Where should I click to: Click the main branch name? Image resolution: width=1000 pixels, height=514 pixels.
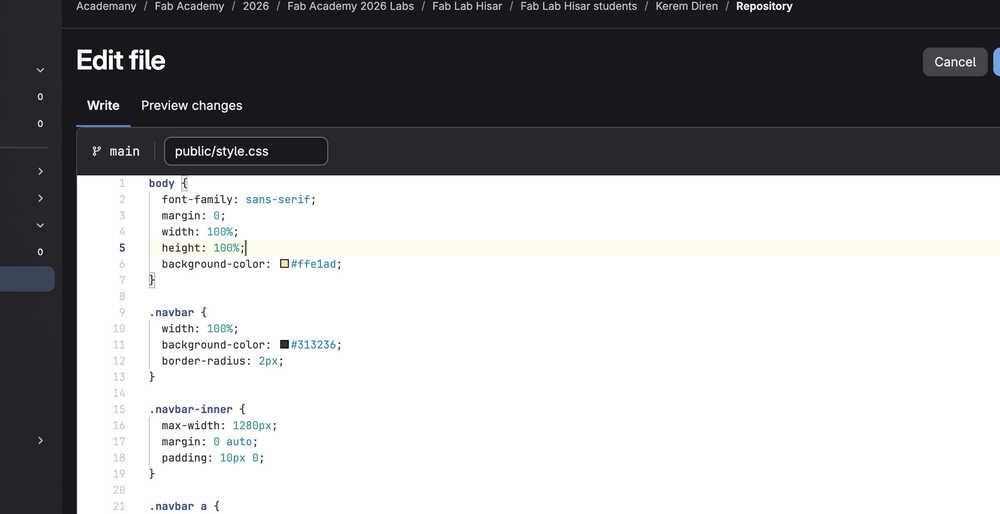coord(124,151)
